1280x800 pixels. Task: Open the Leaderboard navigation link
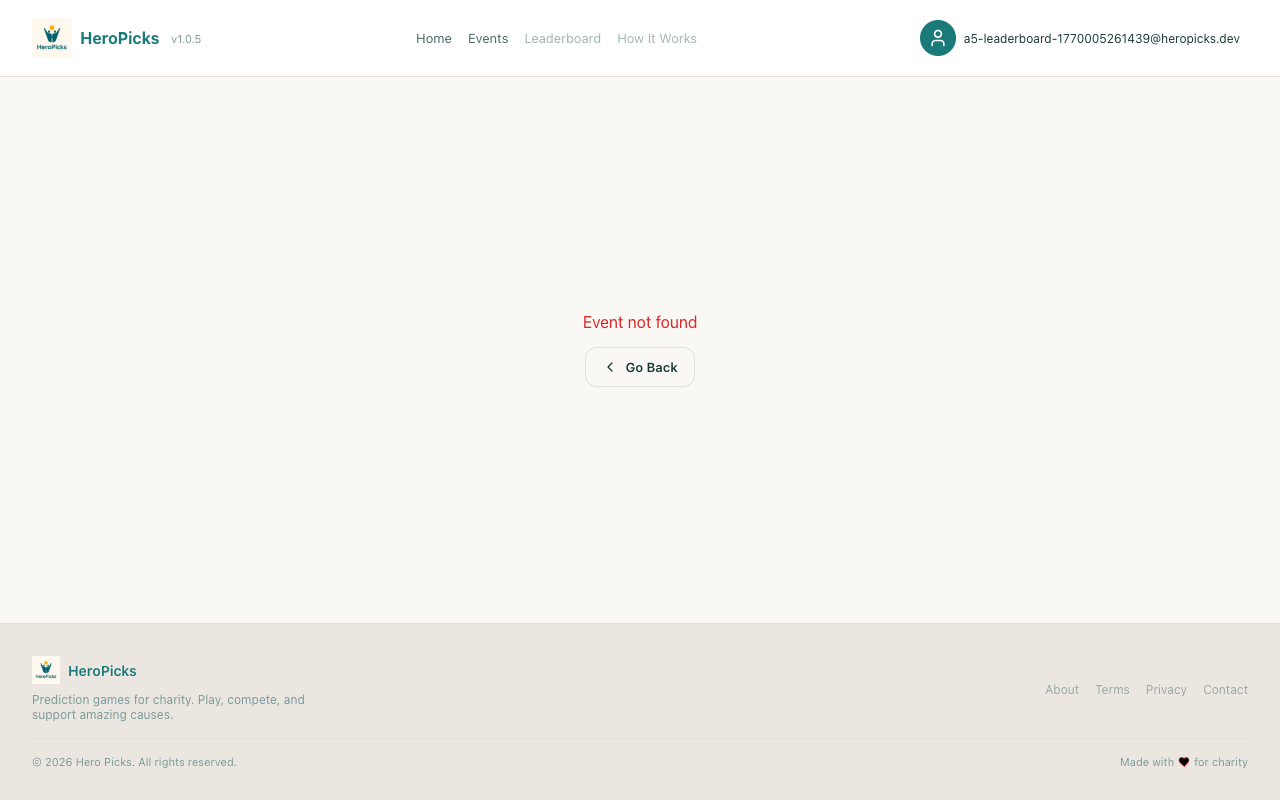(562, 38)
